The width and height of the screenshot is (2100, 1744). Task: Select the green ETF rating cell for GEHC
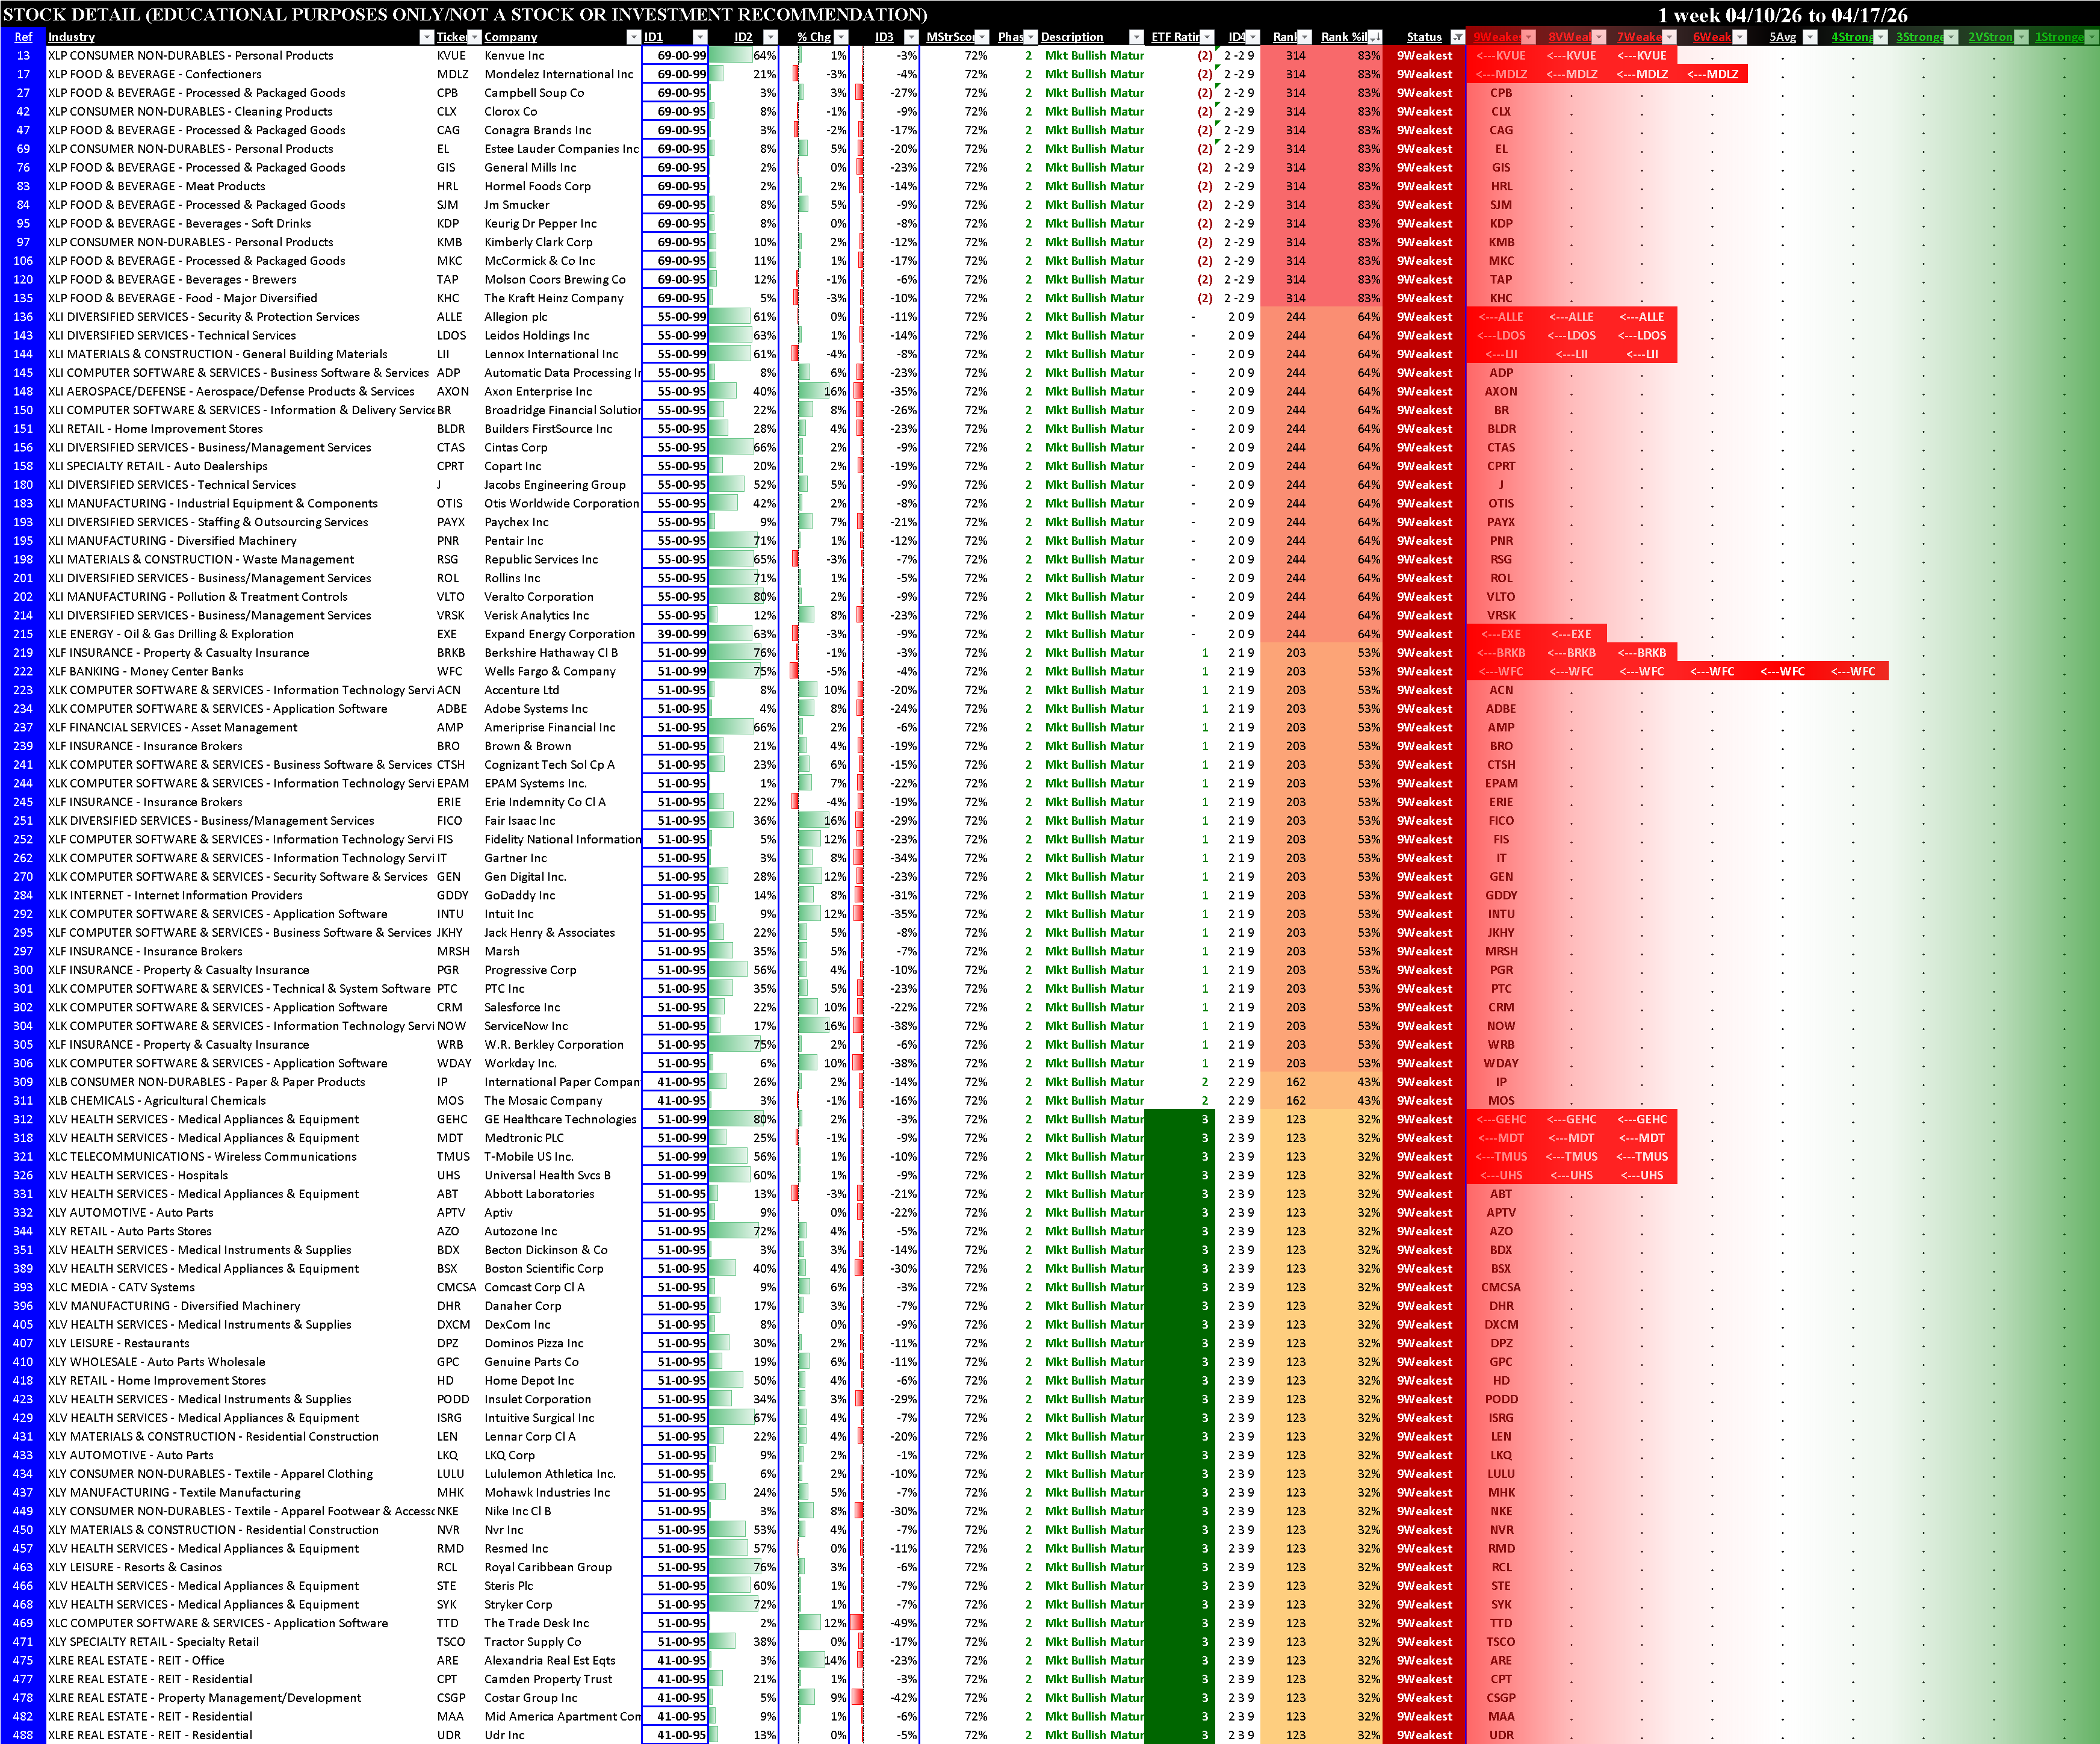(x=1180, y=1119)
